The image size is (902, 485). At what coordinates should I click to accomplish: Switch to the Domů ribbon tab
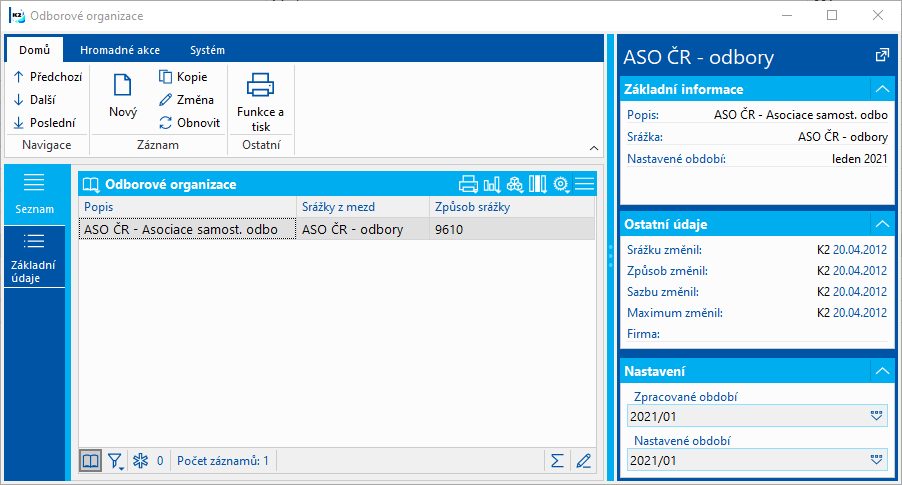click(x=35, y=50)
